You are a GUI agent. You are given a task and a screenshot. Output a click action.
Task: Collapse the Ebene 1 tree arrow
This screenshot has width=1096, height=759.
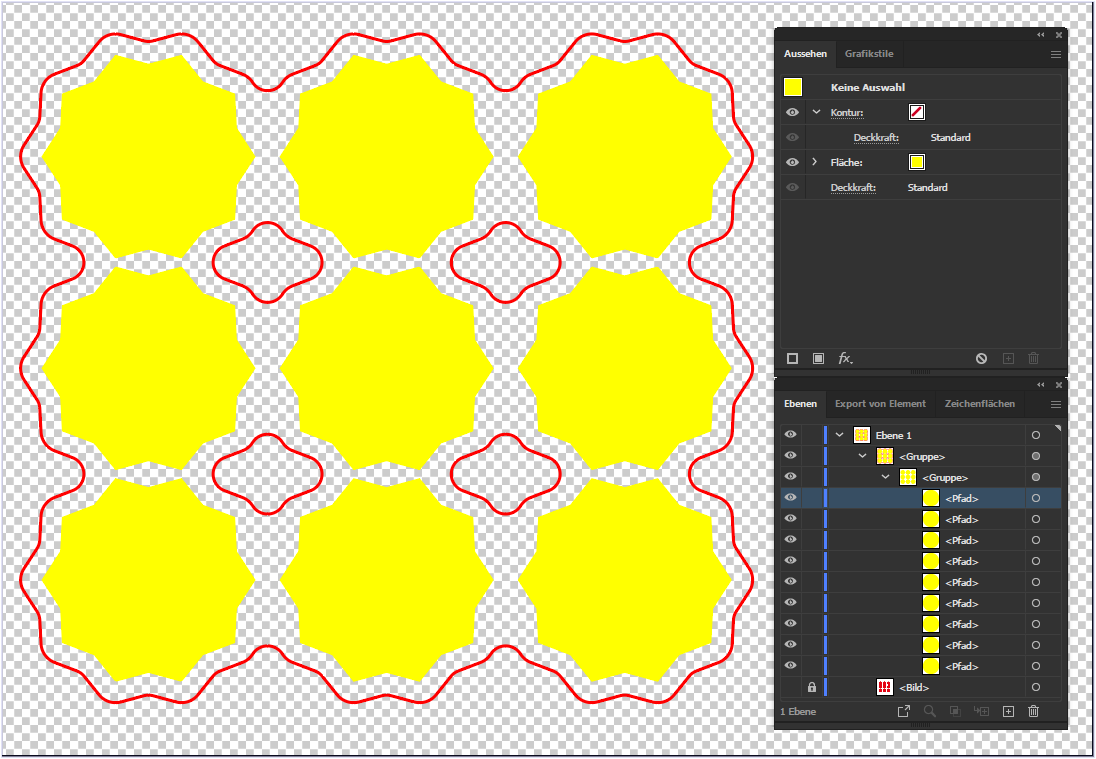tap(839, 434)
